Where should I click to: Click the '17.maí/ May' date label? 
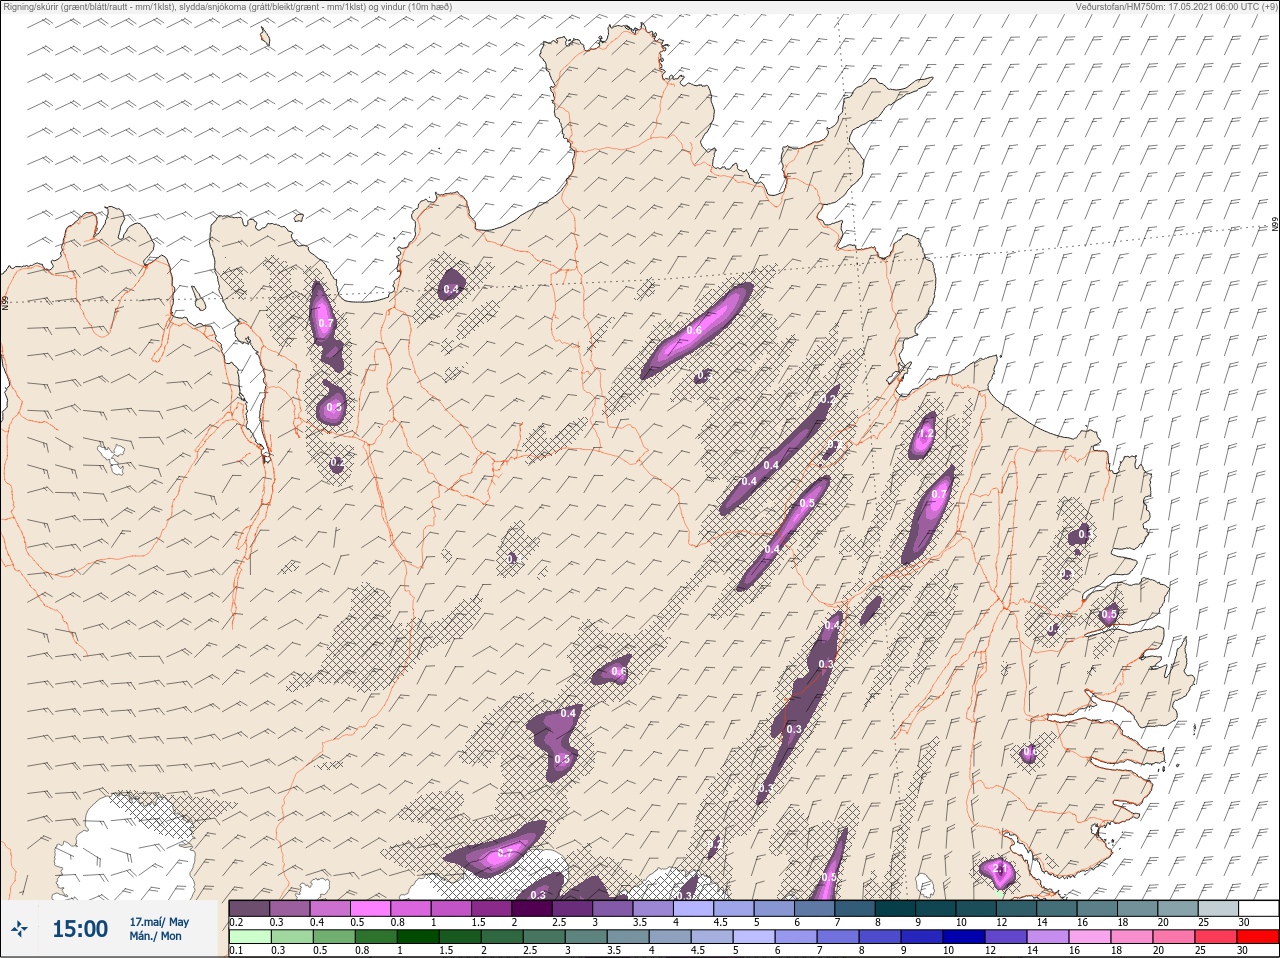[159, 922]
